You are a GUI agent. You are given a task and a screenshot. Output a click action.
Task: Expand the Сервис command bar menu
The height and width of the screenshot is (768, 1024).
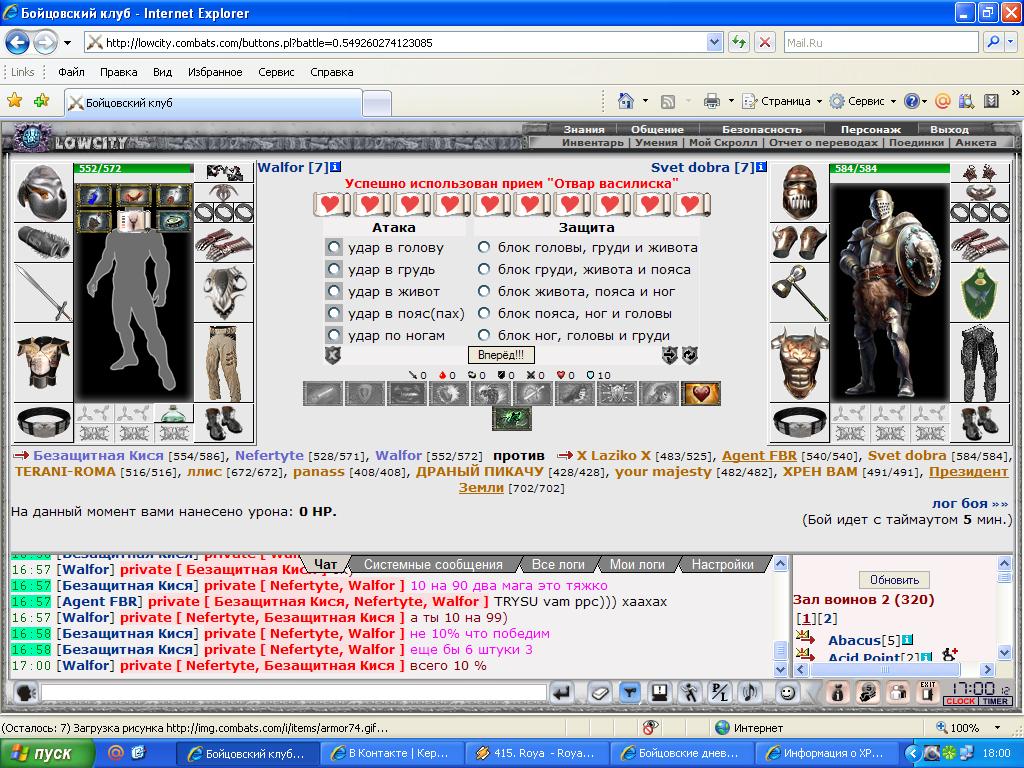[x=862, y=101]
